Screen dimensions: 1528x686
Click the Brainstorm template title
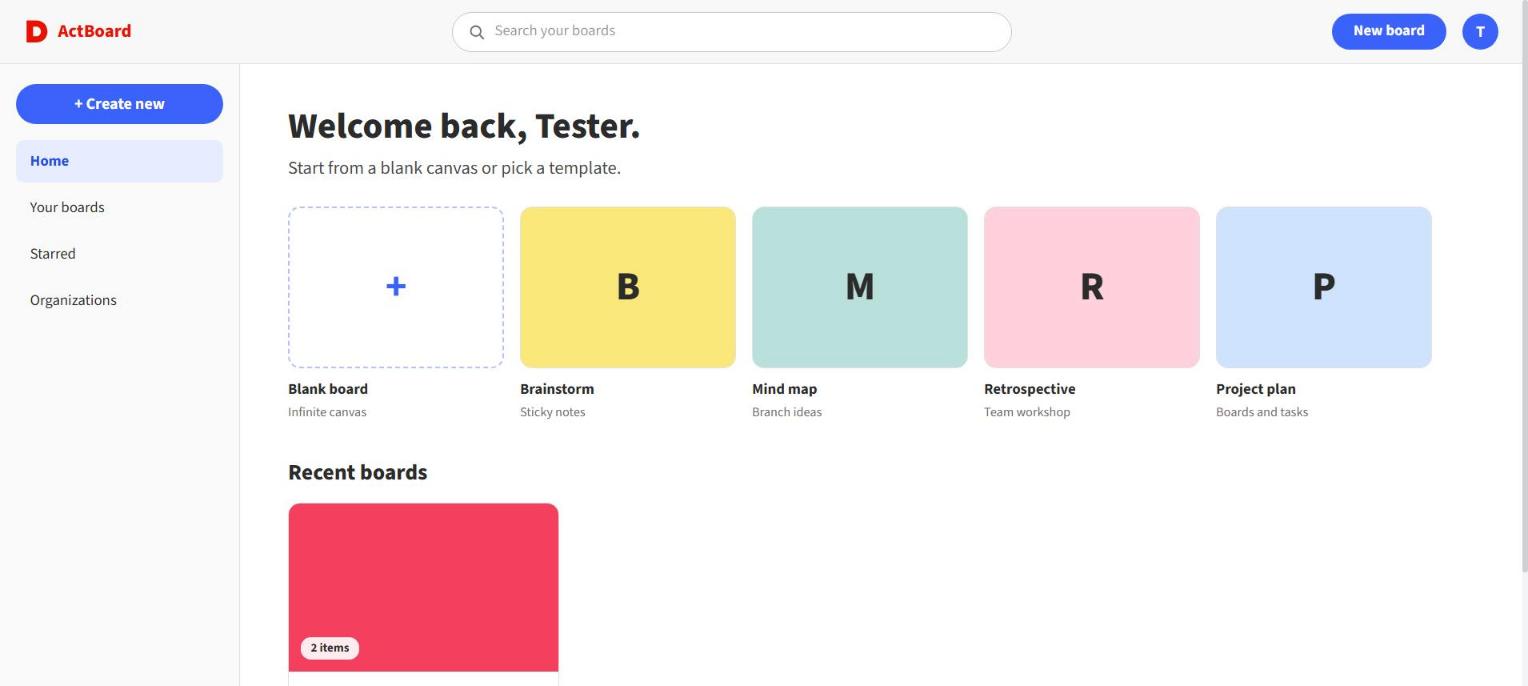coord(557,389)
